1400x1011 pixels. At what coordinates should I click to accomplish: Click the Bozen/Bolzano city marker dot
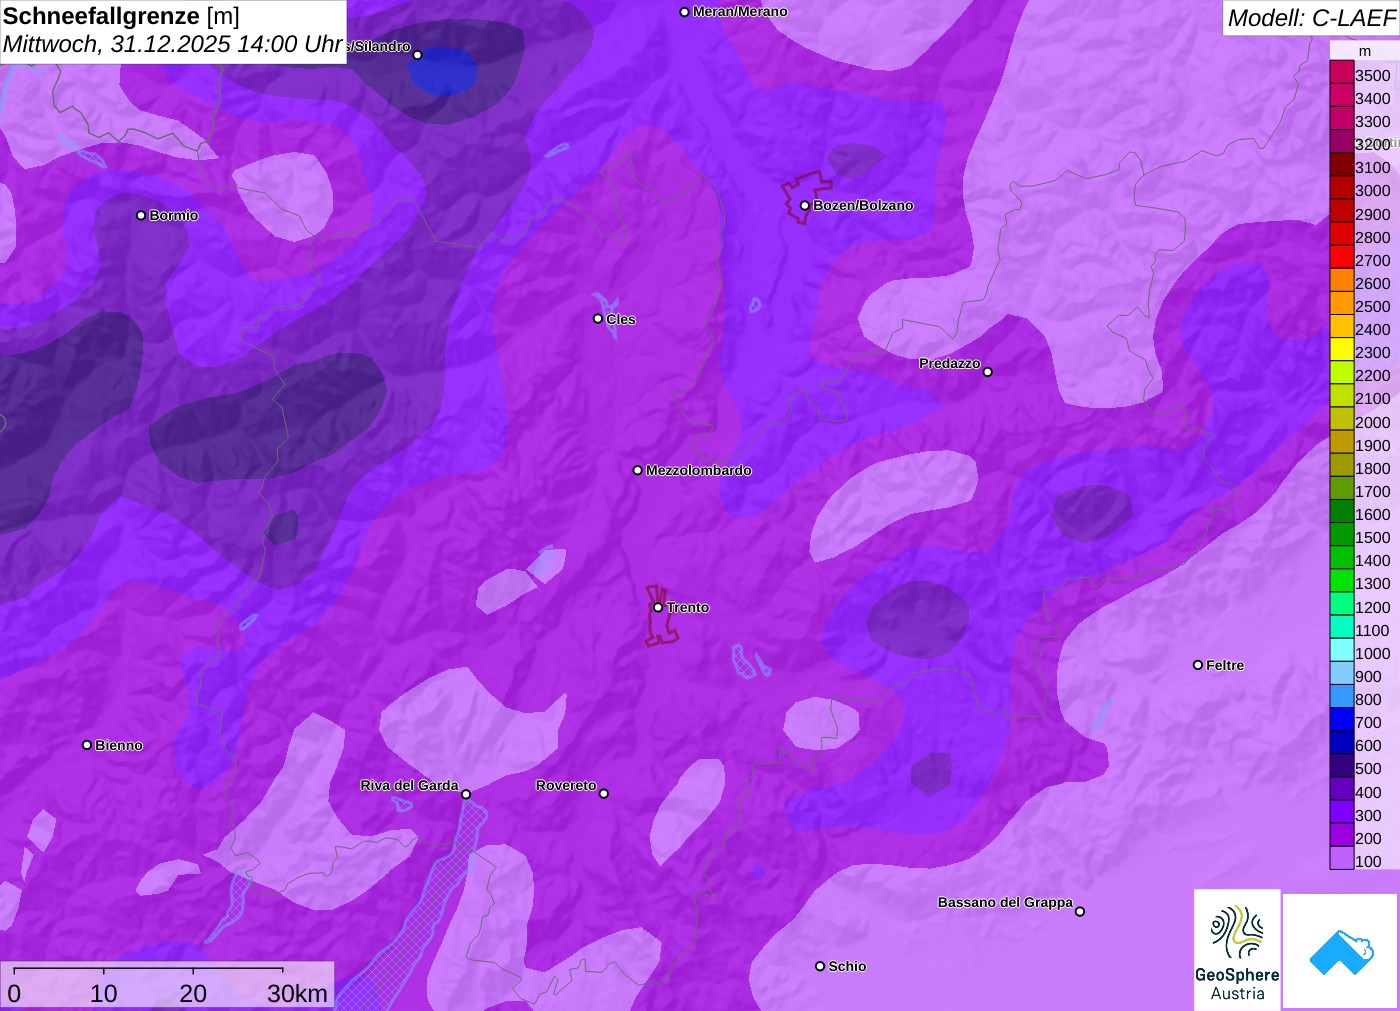tap(805, 206)
